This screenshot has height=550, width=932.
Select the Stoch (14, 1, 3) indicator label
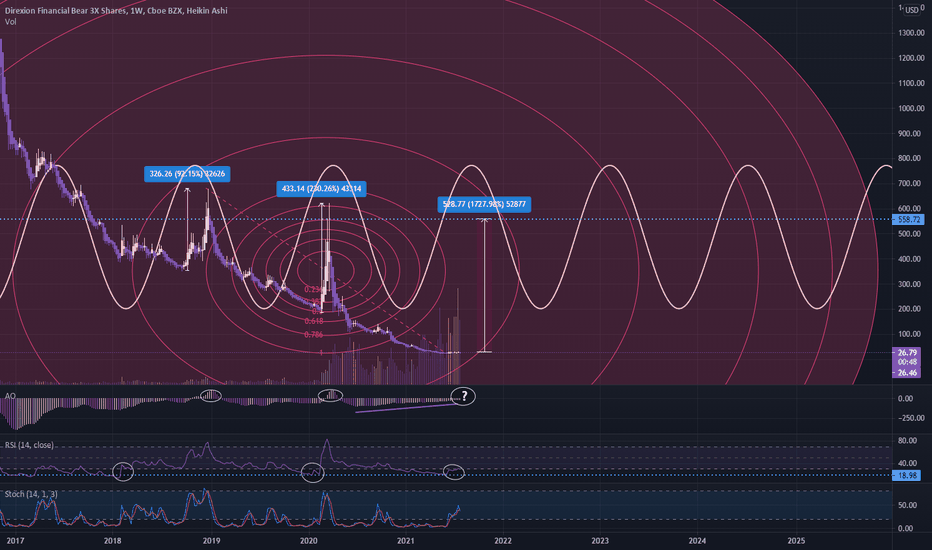click(x=31, y=494)
